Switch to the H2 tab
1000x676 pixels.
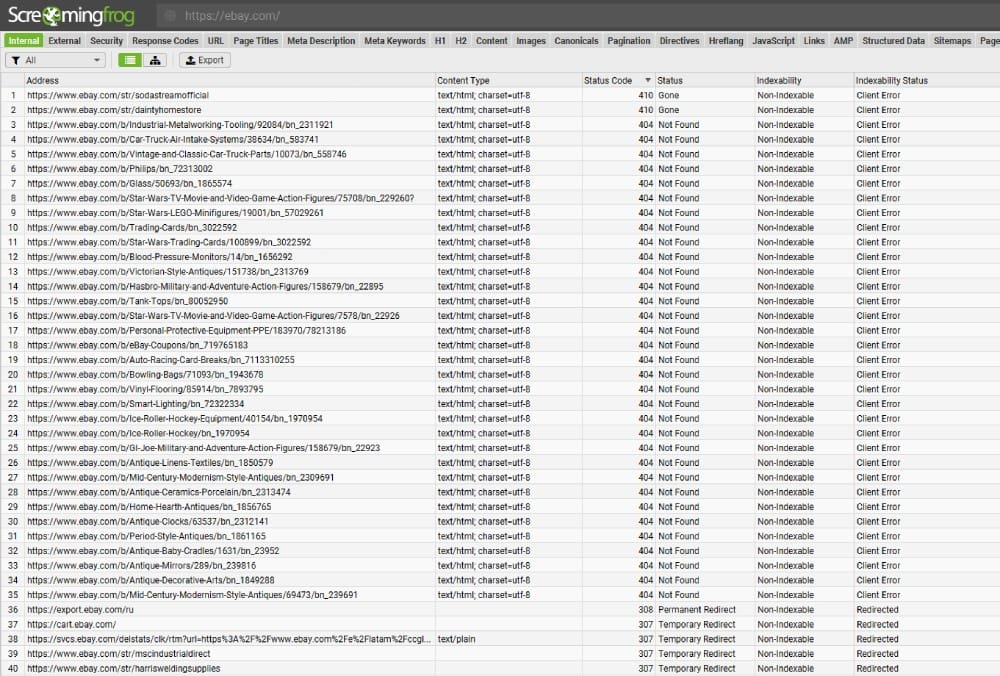(x=461, y=41)
